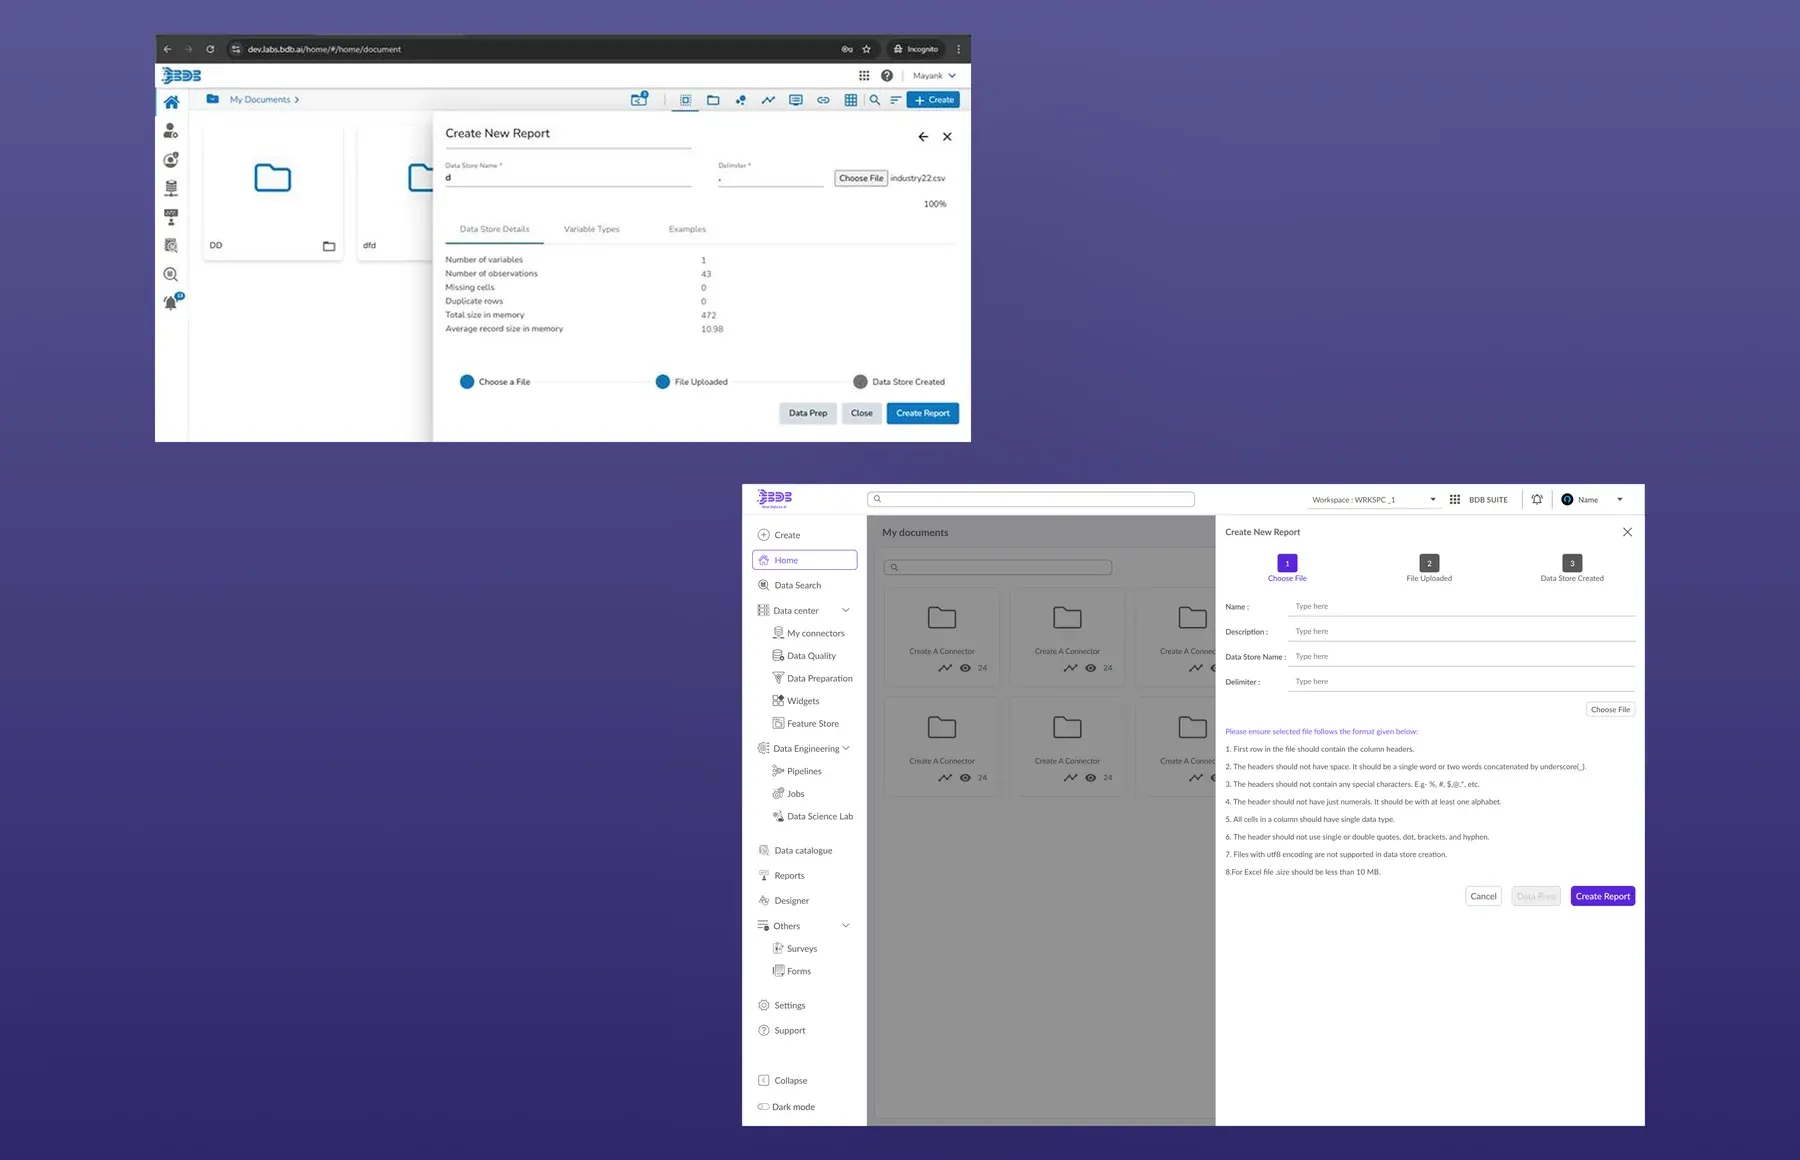Open the Workspace WRKSPC_1 dropdown

pyautogui.click(x=1374, y=499)
